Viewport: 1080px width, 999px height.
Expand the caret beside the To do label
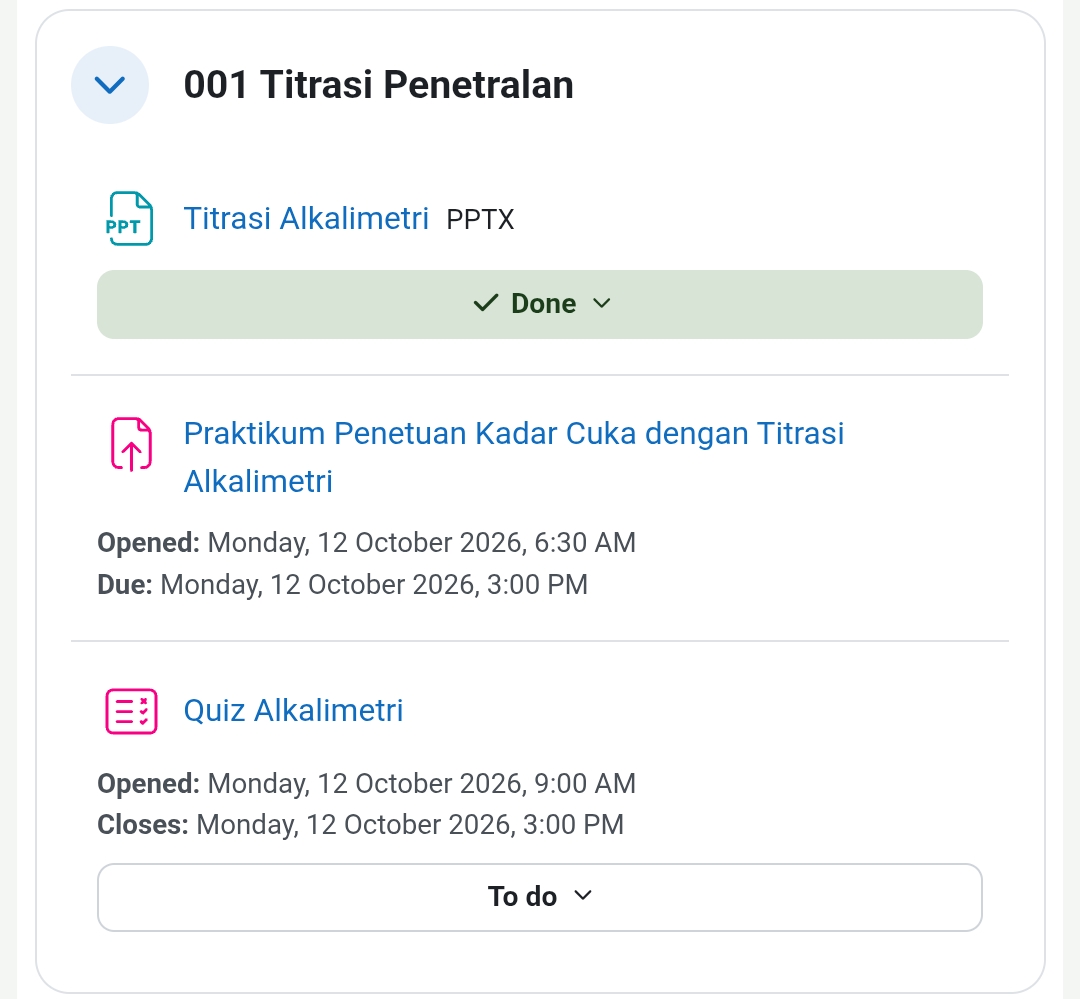point(583,896)
